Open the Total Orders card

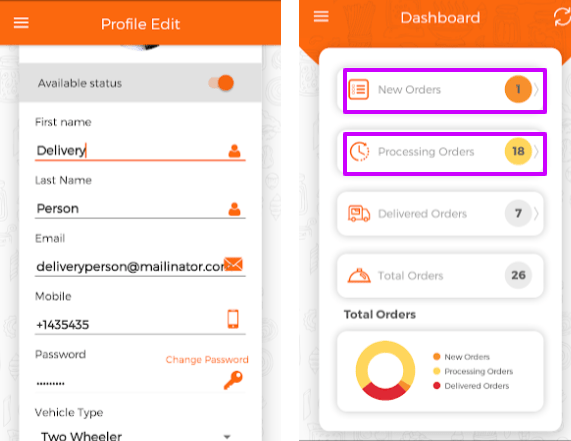click(440, 276)
